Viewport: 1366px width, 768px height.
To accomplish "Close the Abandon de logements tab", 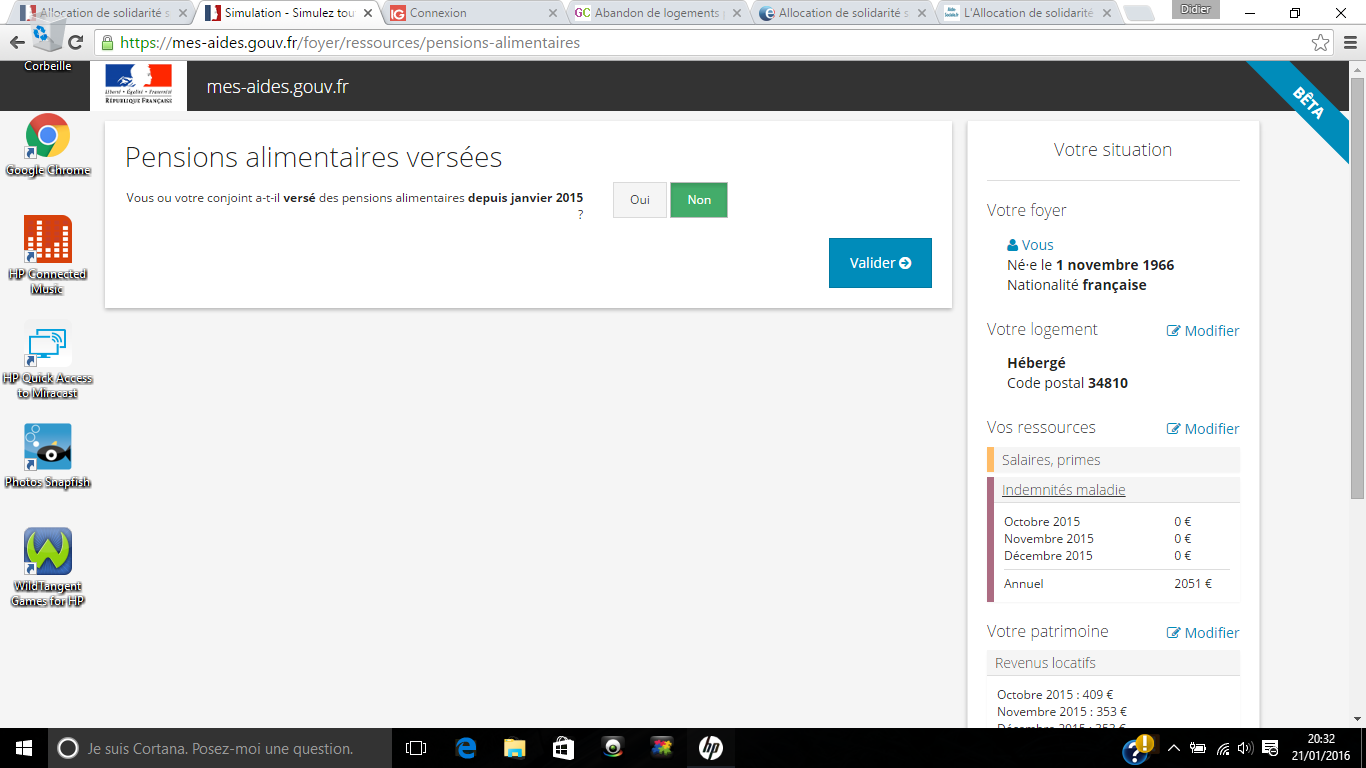I will 737,13.
